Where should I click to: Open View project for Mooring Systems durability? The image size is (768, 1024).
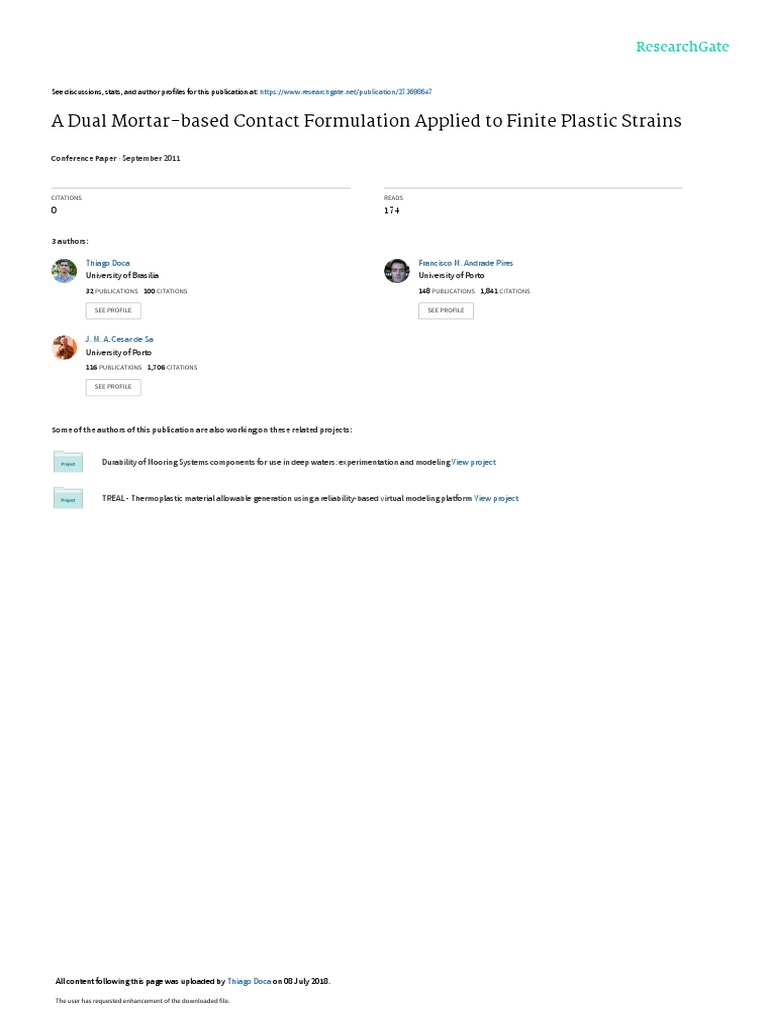click(474, 462)
